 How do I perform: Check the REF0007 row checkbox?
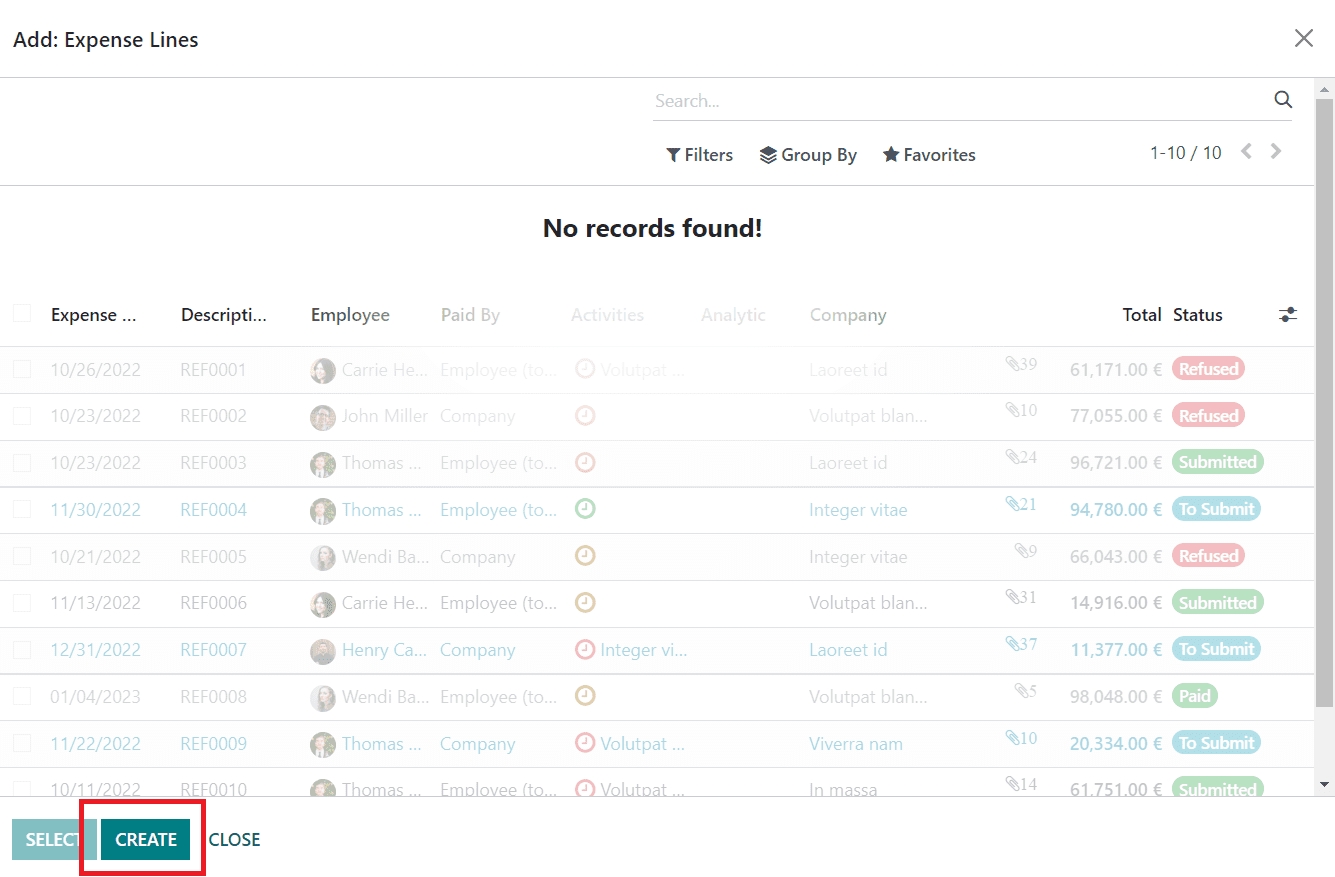(x=22, y=650)
